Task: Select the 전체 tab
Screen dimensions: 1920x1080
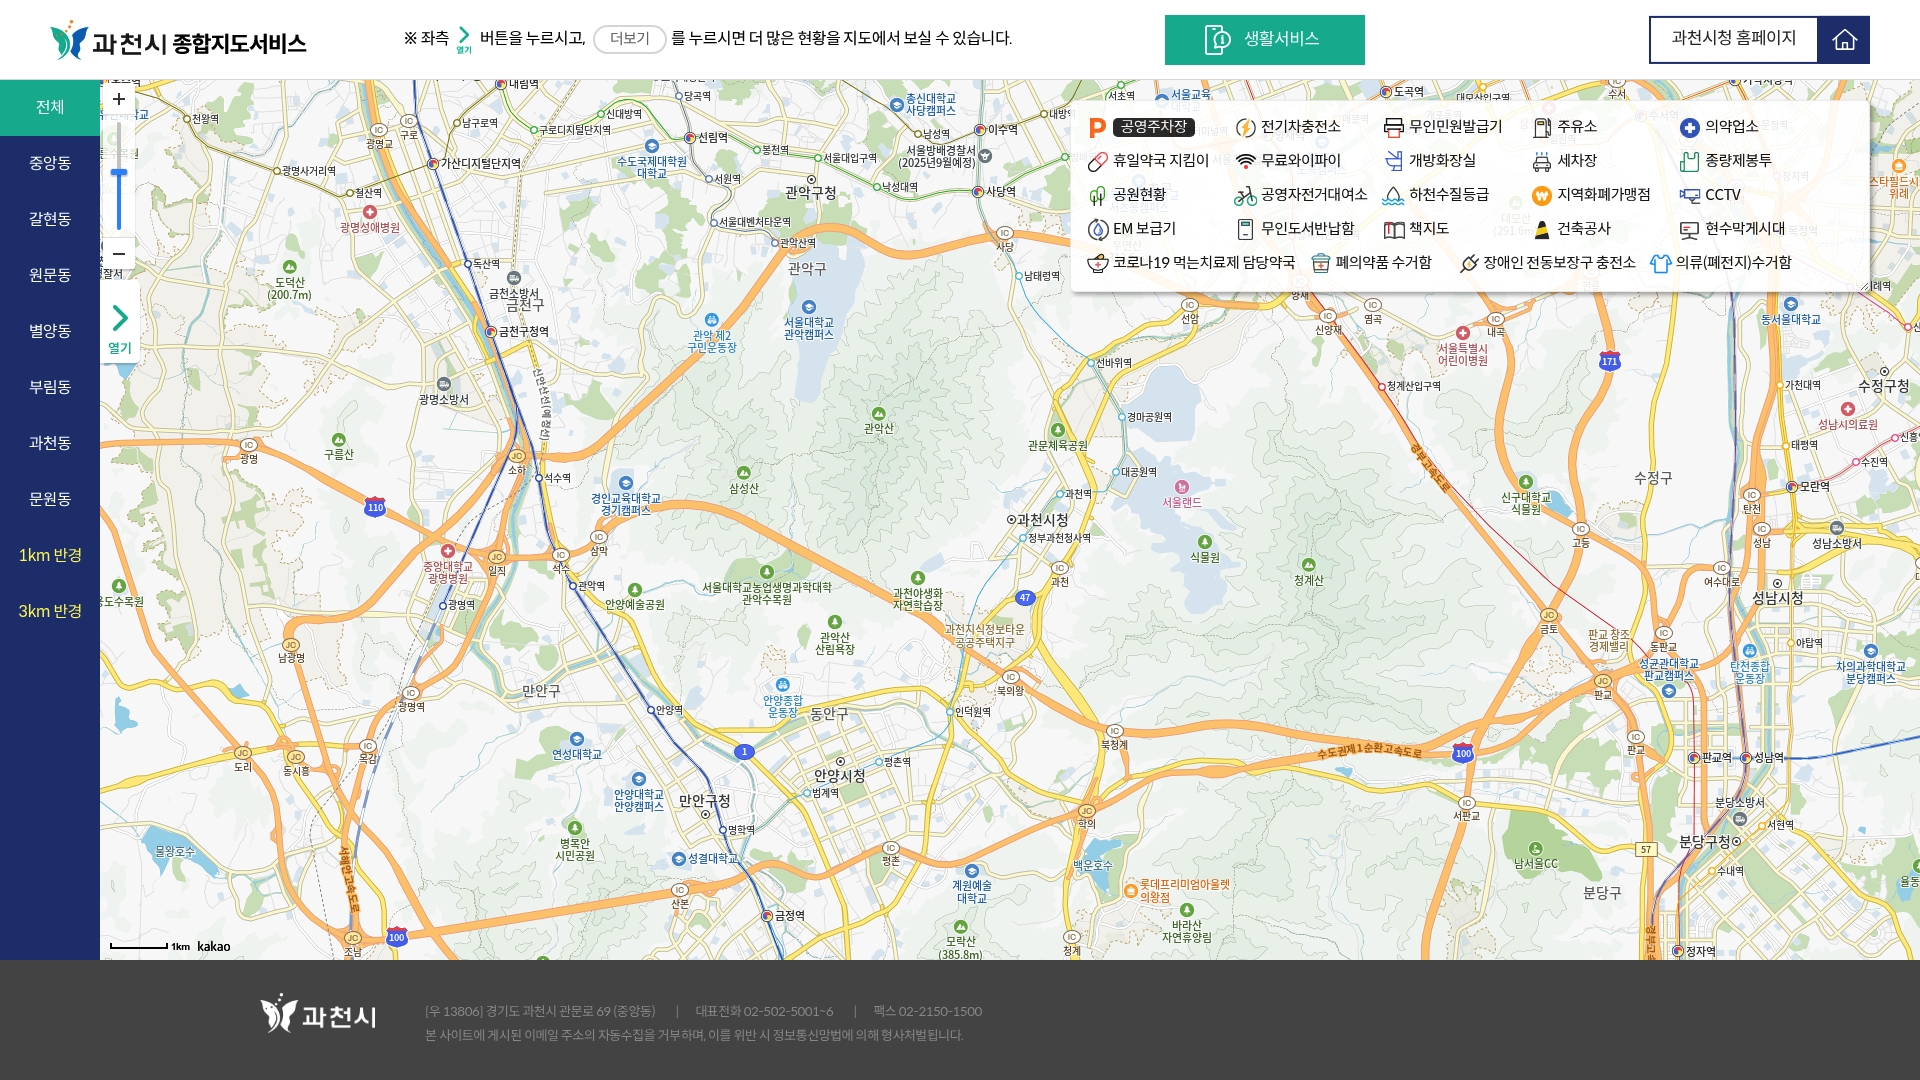Action: pos(50,107)
